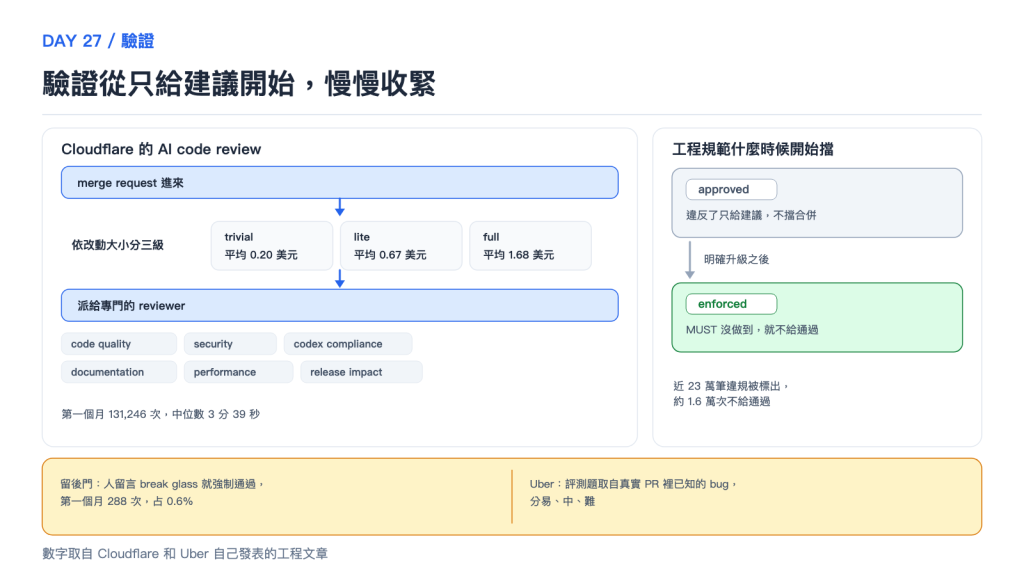Click the '依改動大小分三級' label

118,245
